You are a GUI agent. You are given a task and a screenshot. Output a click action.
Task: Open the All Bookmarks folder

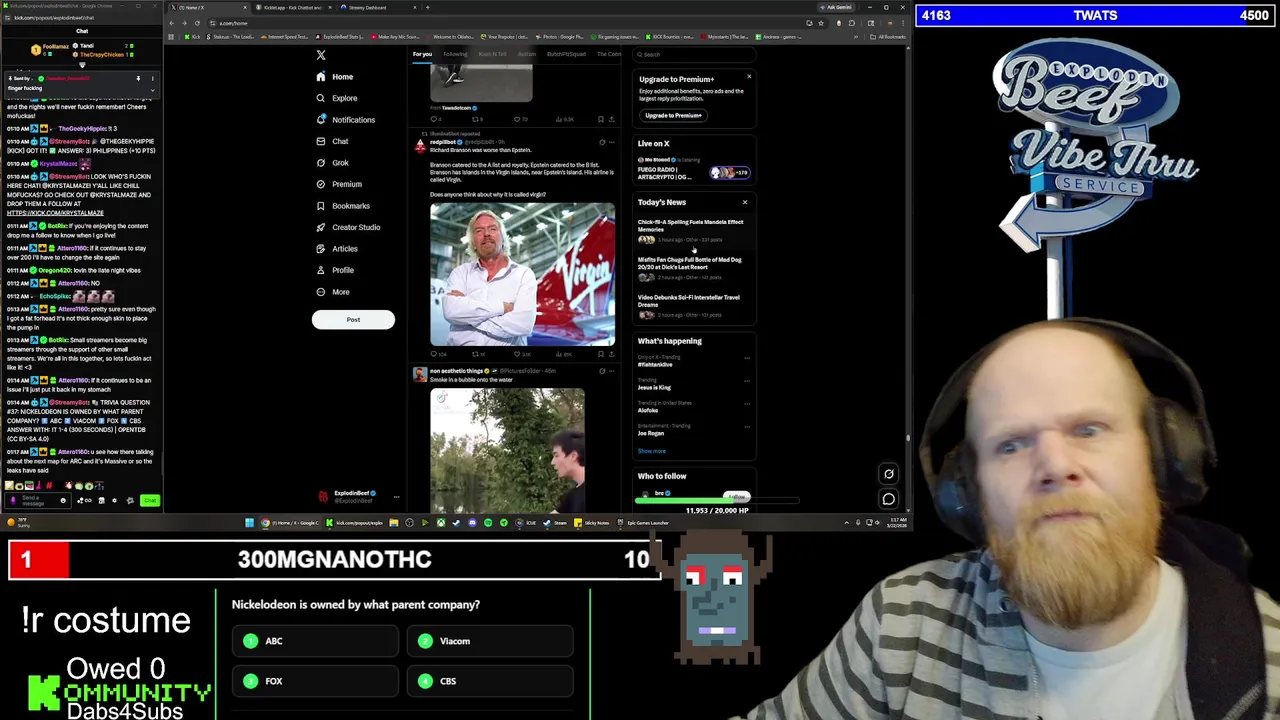pos(889,37)
